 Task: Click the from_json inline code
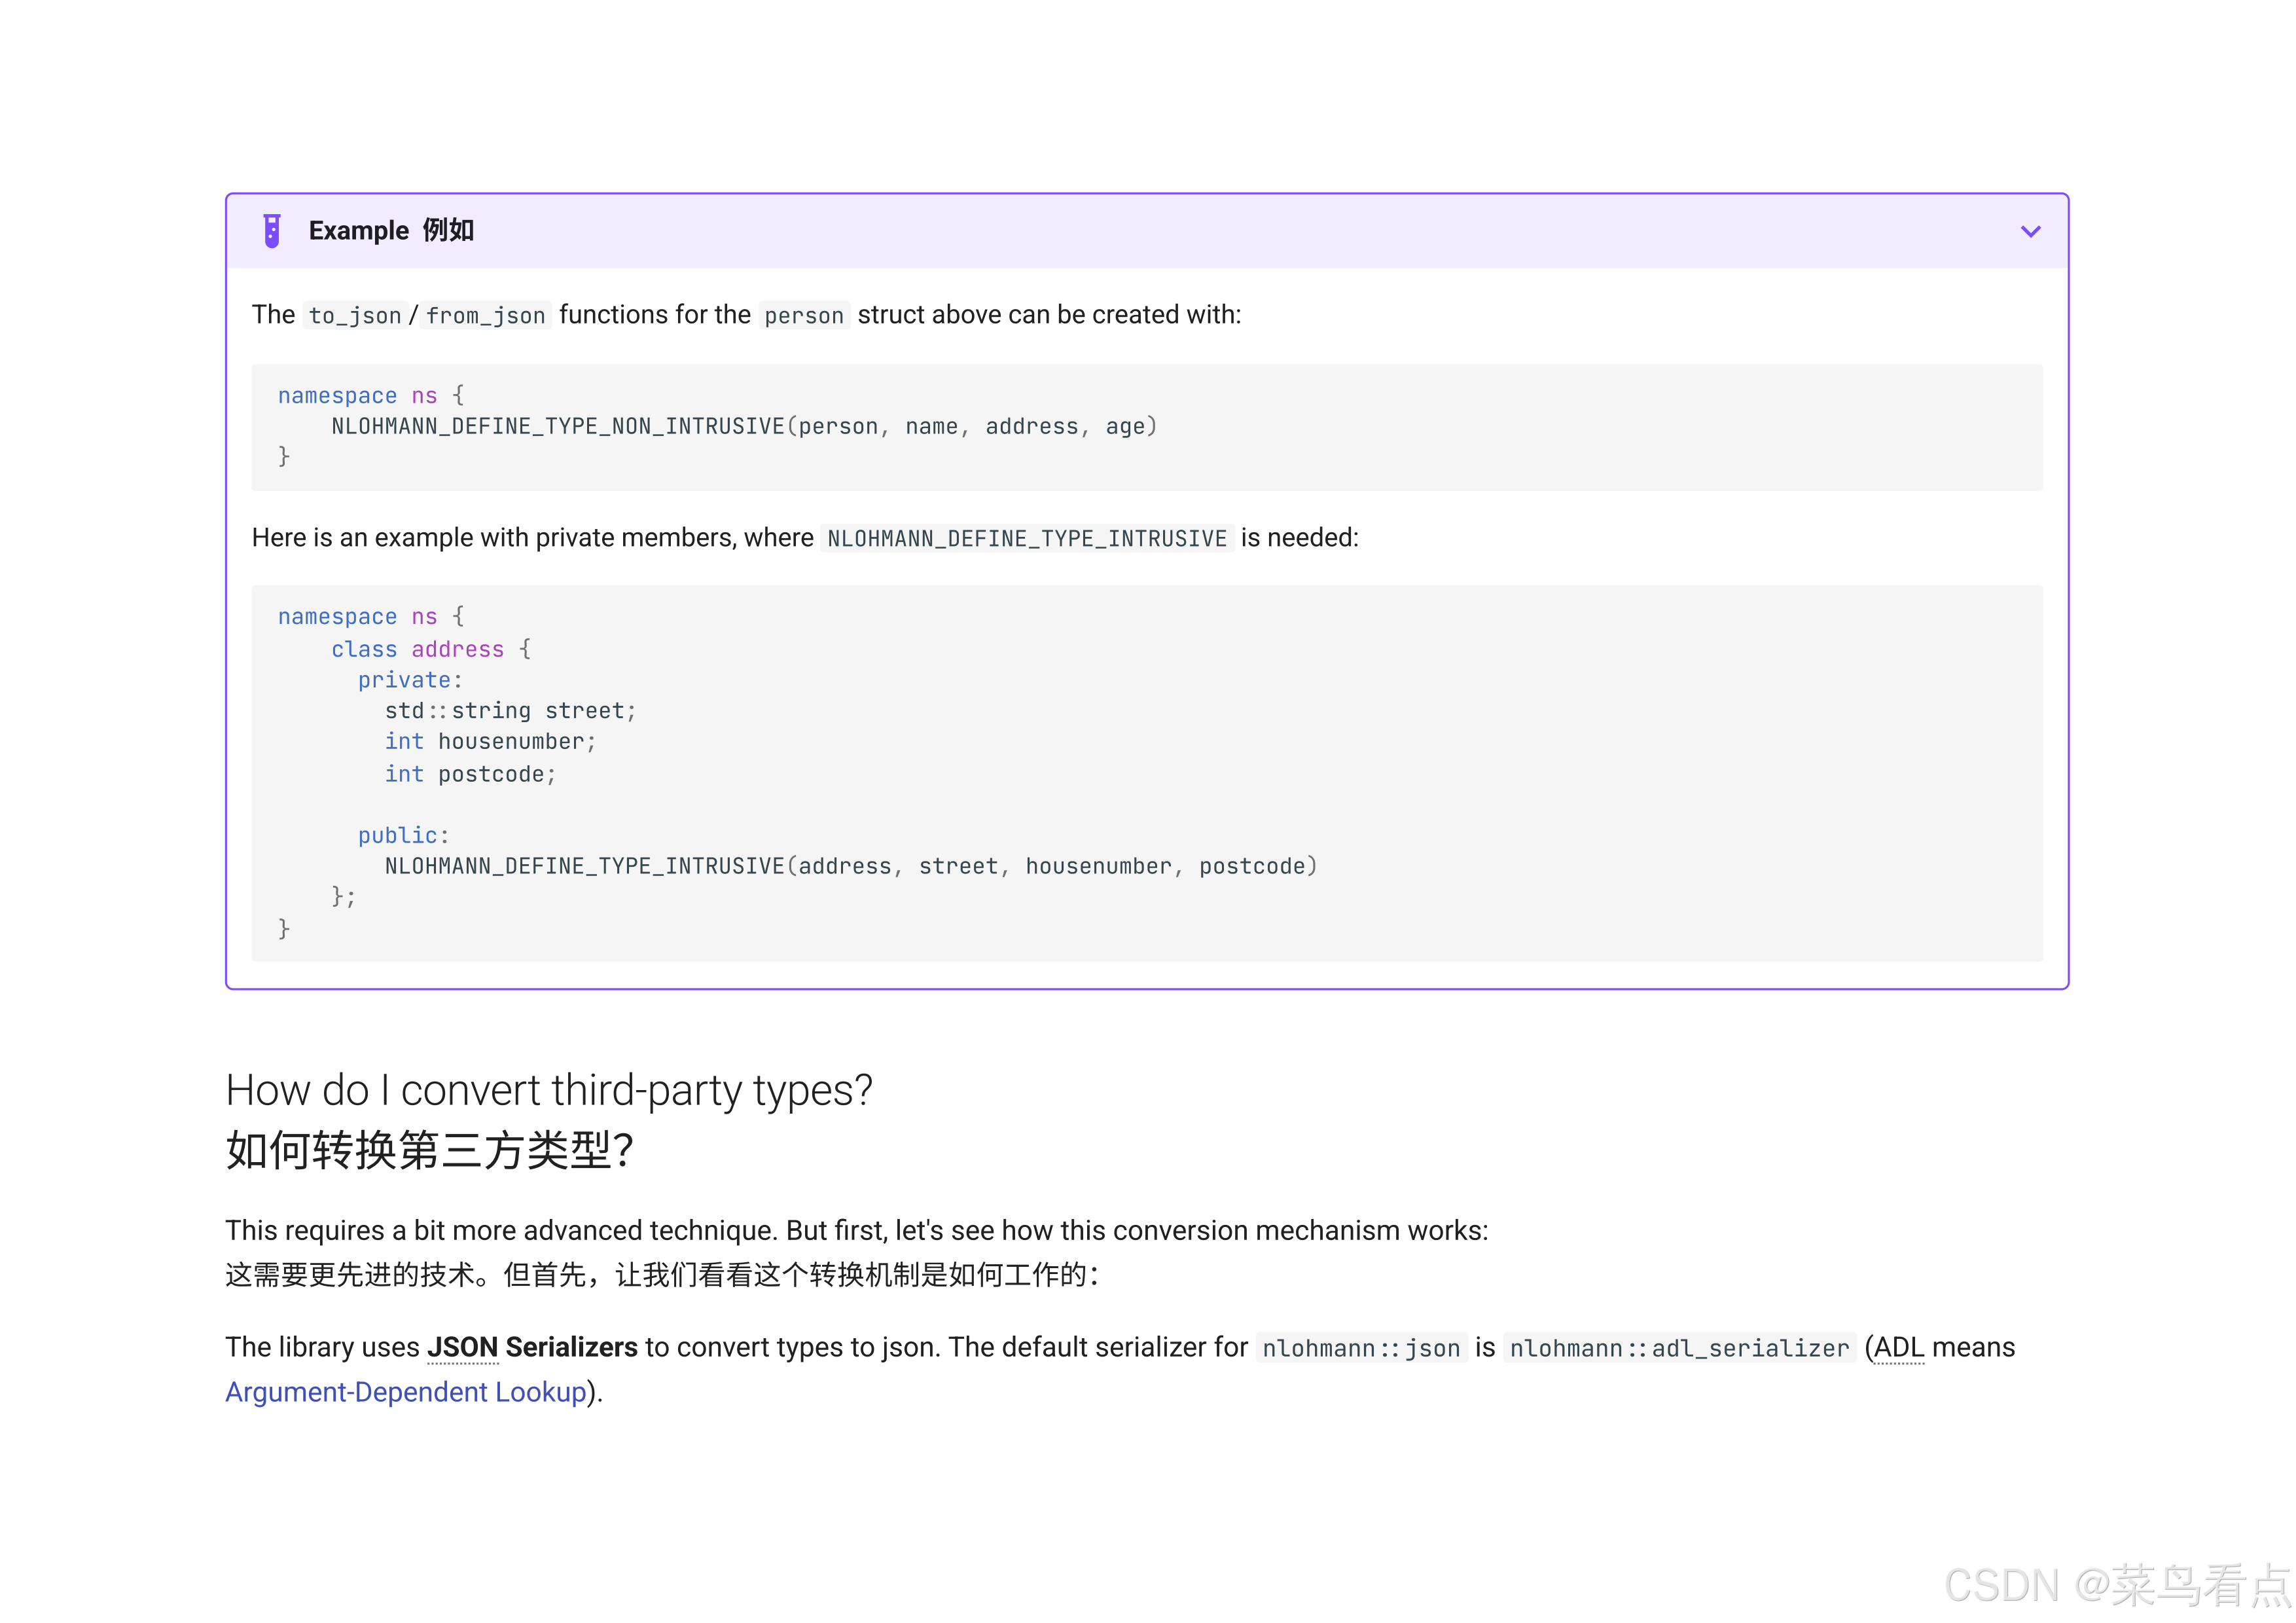click(x=485, y=316)
